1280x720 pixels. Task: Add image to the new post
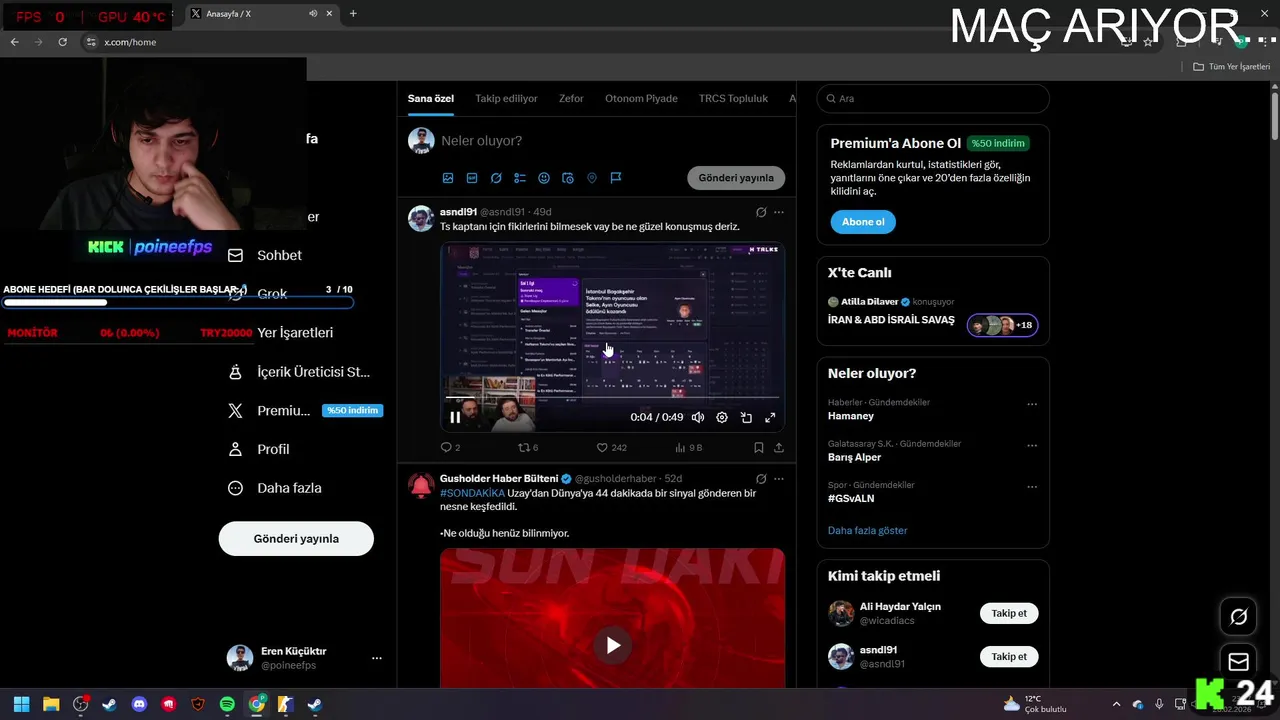(x=448, y=178)
